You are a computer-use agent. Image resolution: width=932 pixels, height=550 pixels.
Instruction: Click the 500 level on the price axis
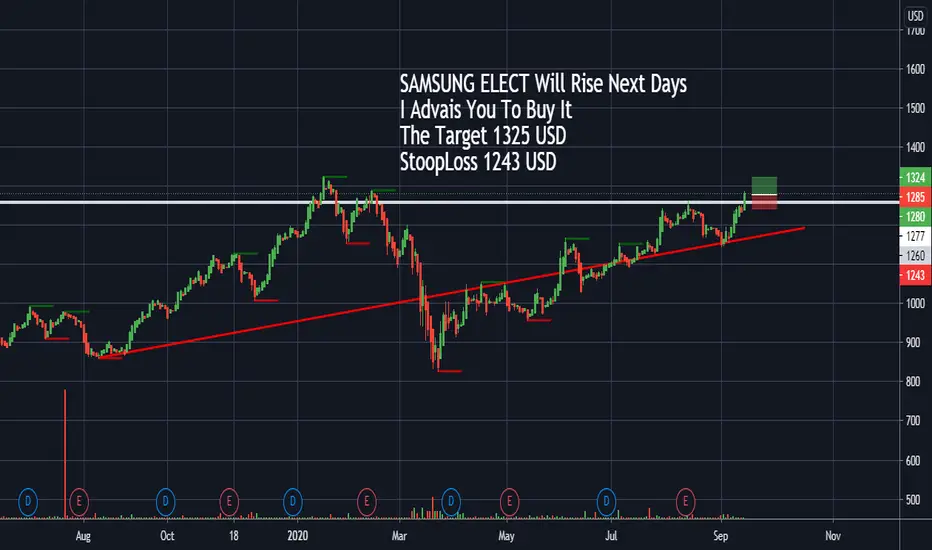click(912, 500)
